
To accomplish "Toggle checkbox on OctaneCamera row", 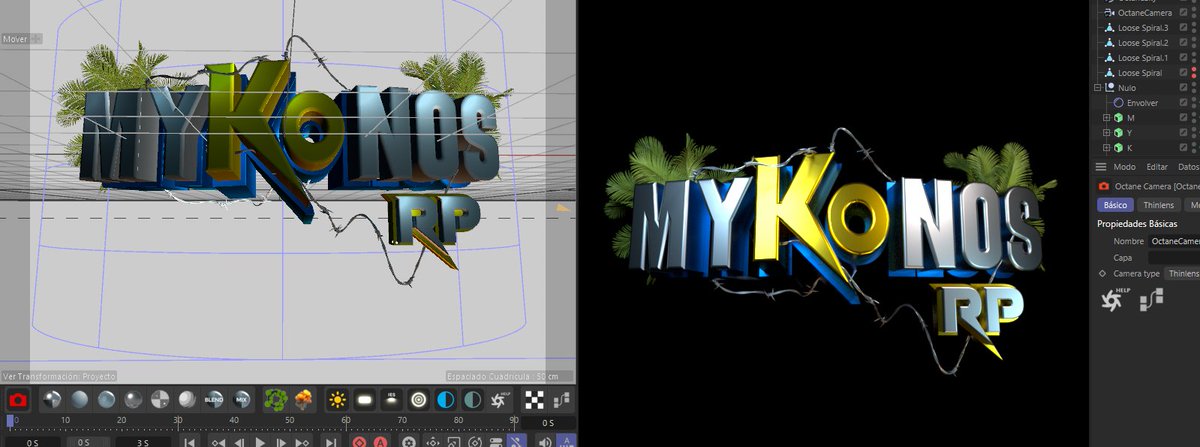I will coord(1183,13).
